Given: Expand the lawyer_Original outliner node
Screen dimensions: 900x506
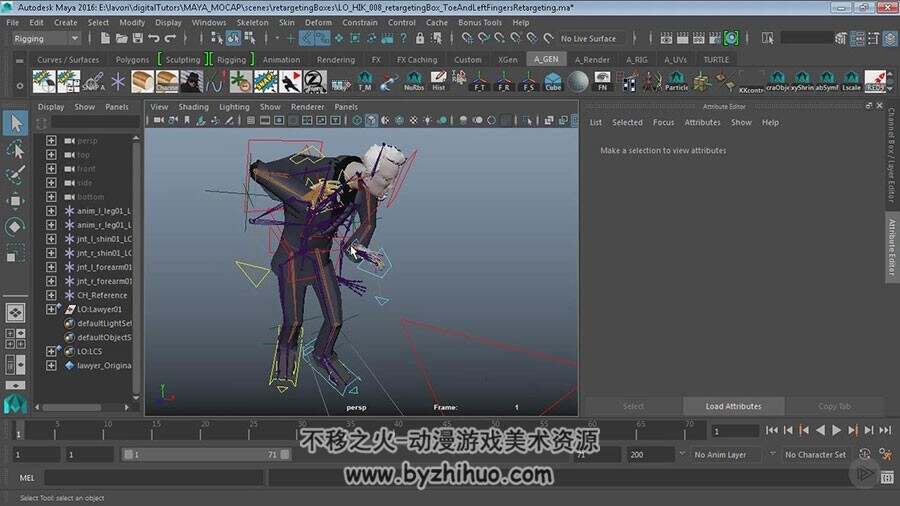Looking at the screenshot, I should (x=51, y=365).
